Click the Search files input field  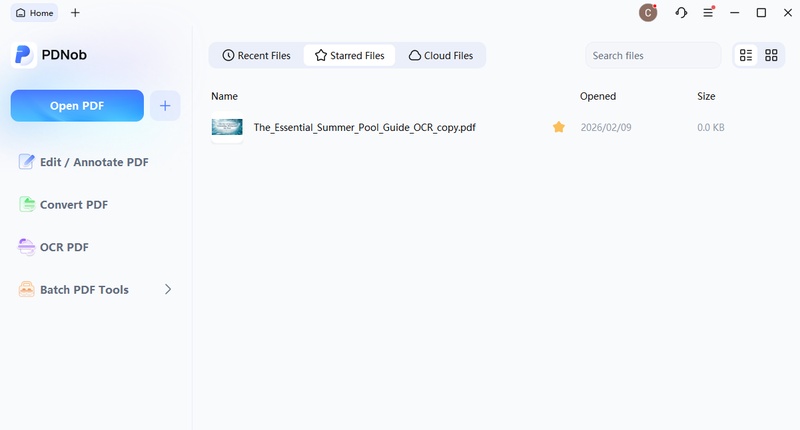pos(651,56)
